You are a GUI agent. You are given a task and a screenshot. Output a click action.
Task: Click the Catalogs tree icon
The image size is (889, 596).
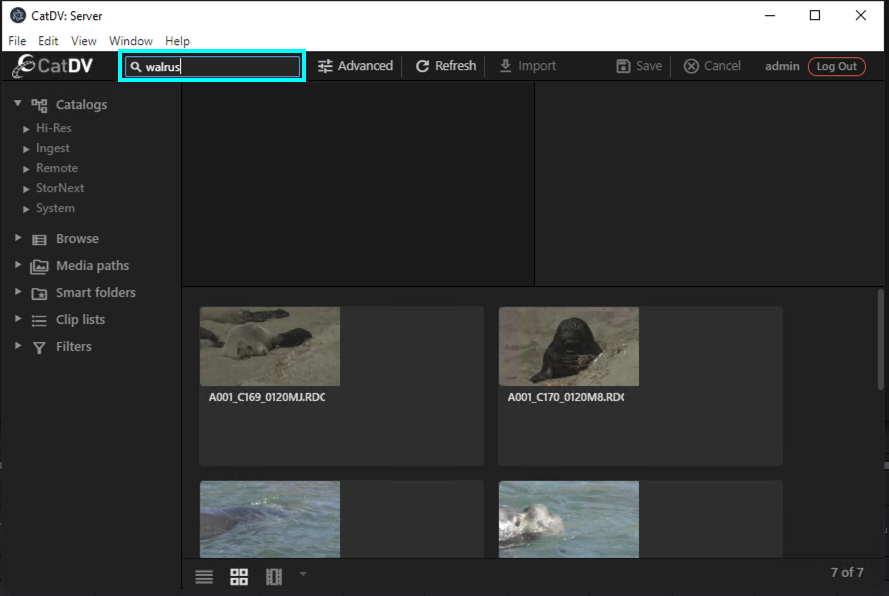39,105
